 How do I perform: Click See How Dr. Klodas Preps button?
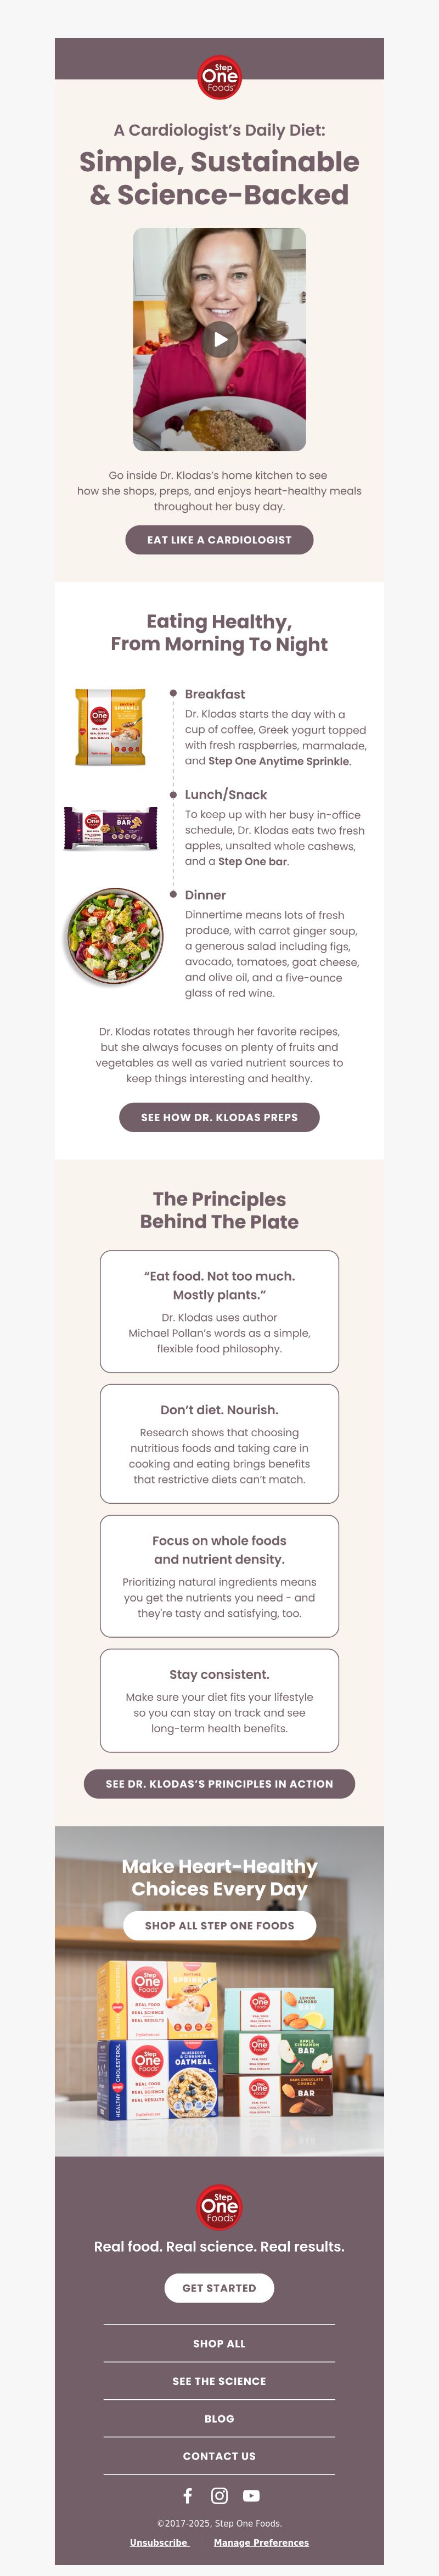[x=219, y=1117]
